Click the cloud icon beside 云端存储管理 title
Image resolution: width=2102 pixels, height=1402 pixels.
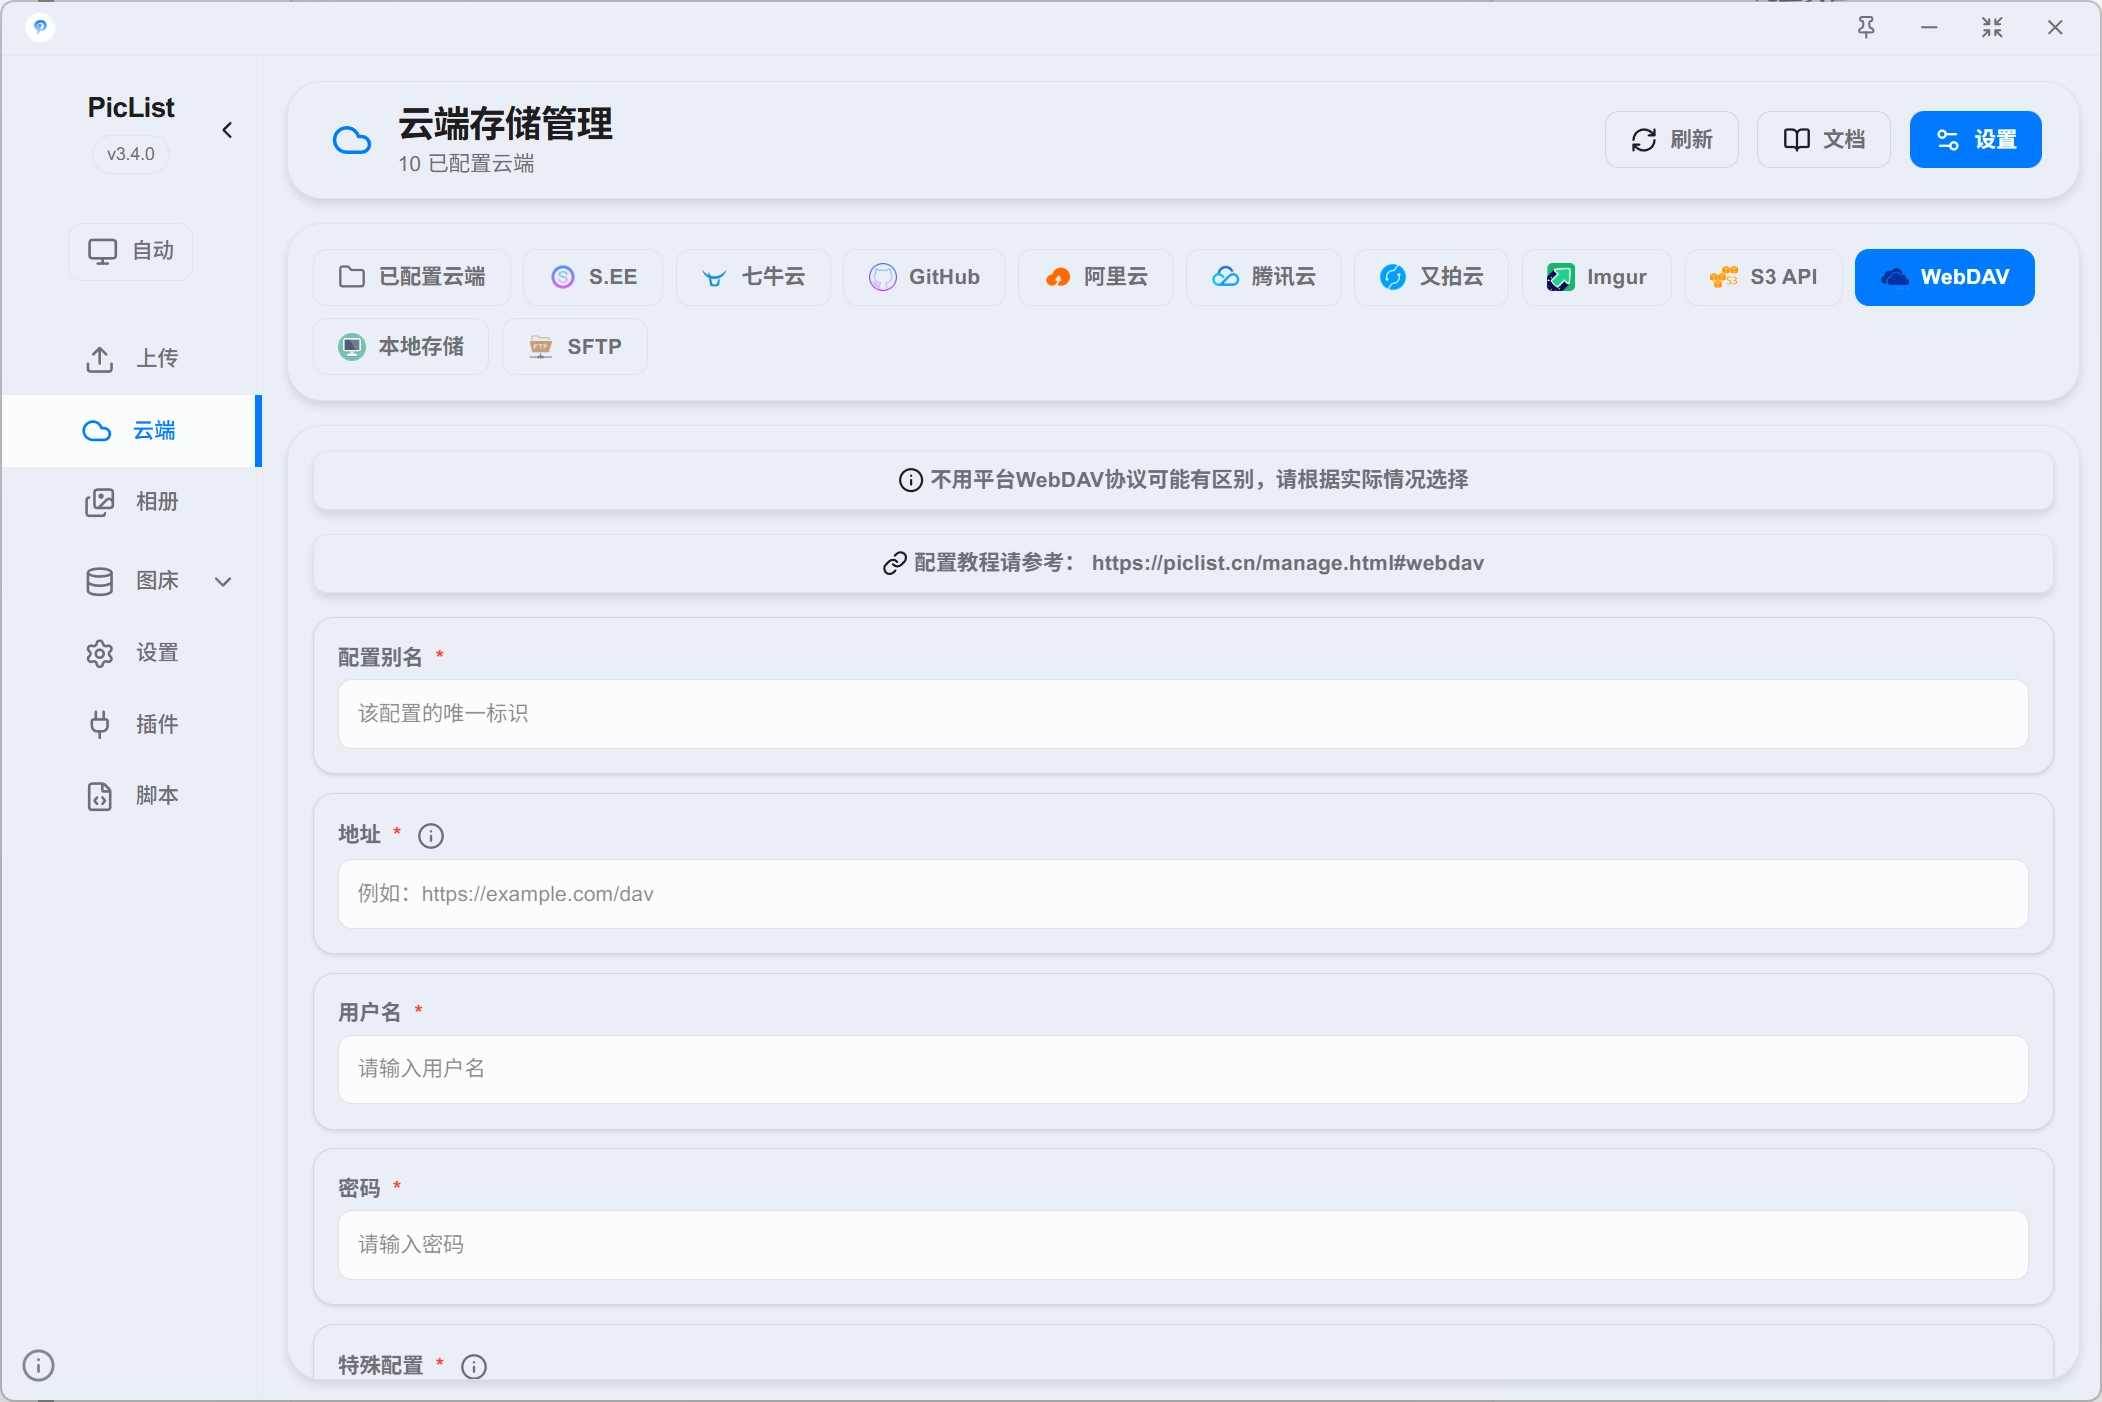coord(351,140)
